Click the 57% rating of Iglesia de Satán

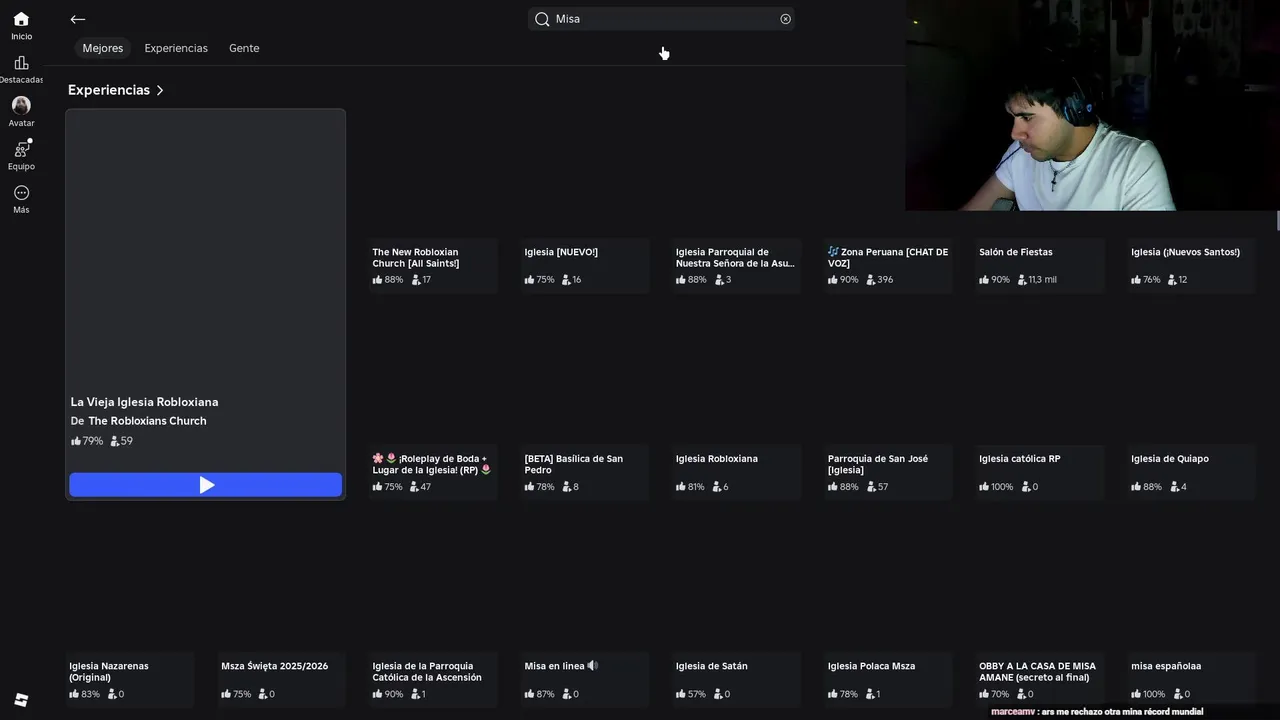click(691, 694)
